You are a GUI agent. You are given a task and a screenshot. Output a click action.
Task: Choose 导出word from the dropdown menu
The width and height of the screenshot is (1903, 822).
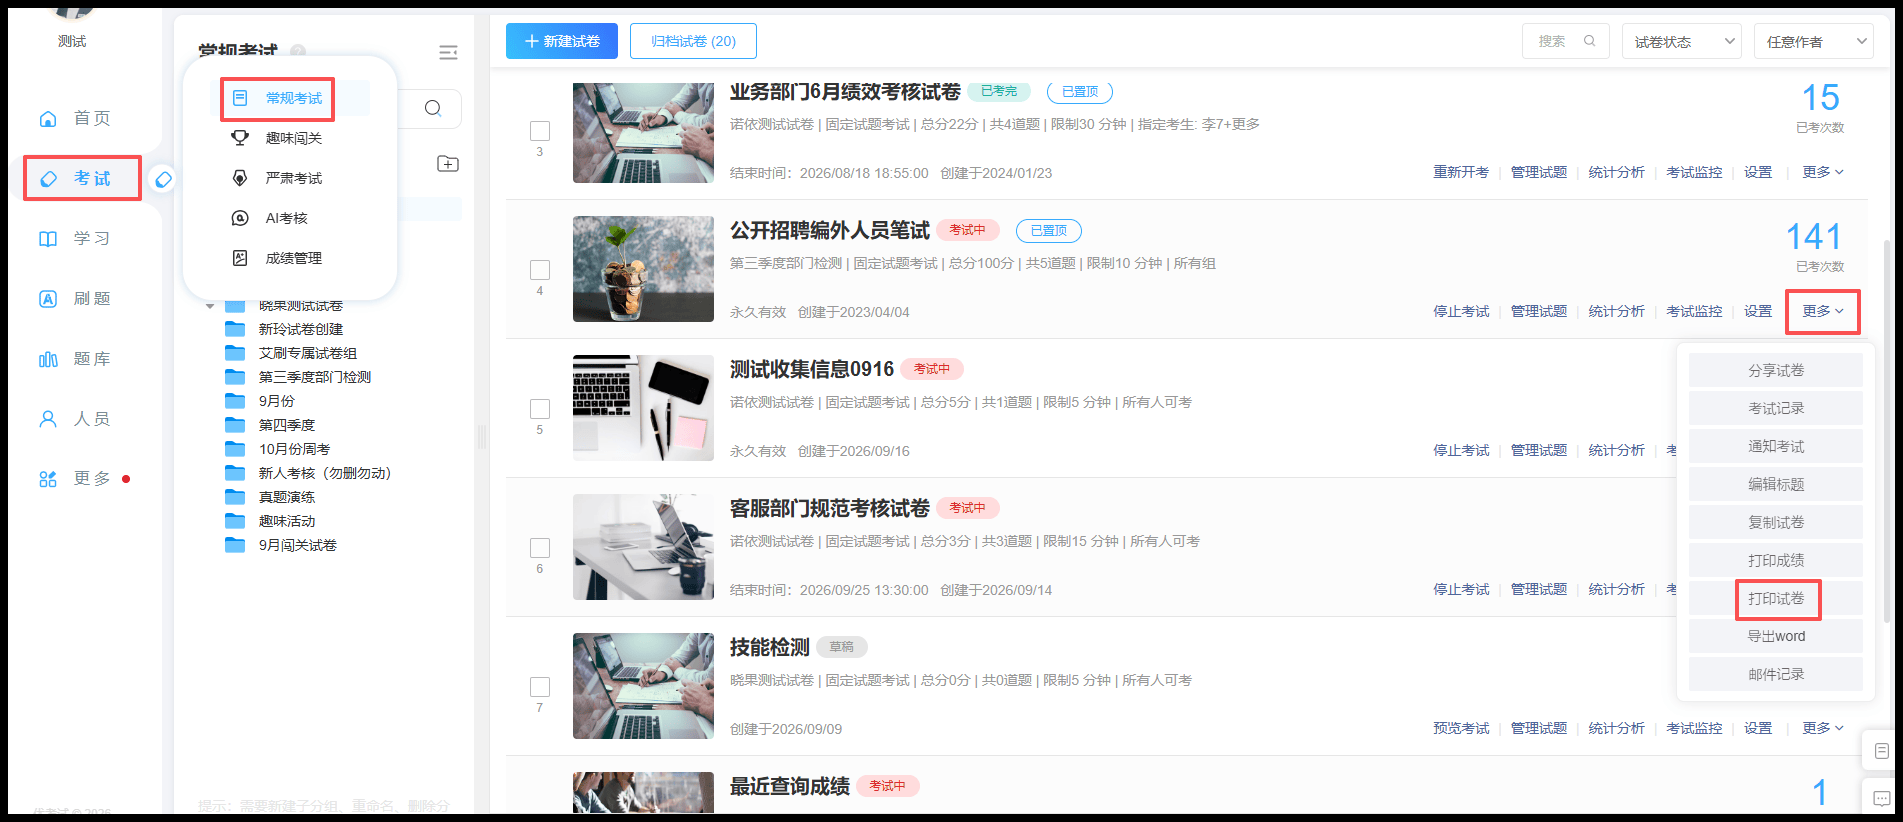pos(1776,636)
